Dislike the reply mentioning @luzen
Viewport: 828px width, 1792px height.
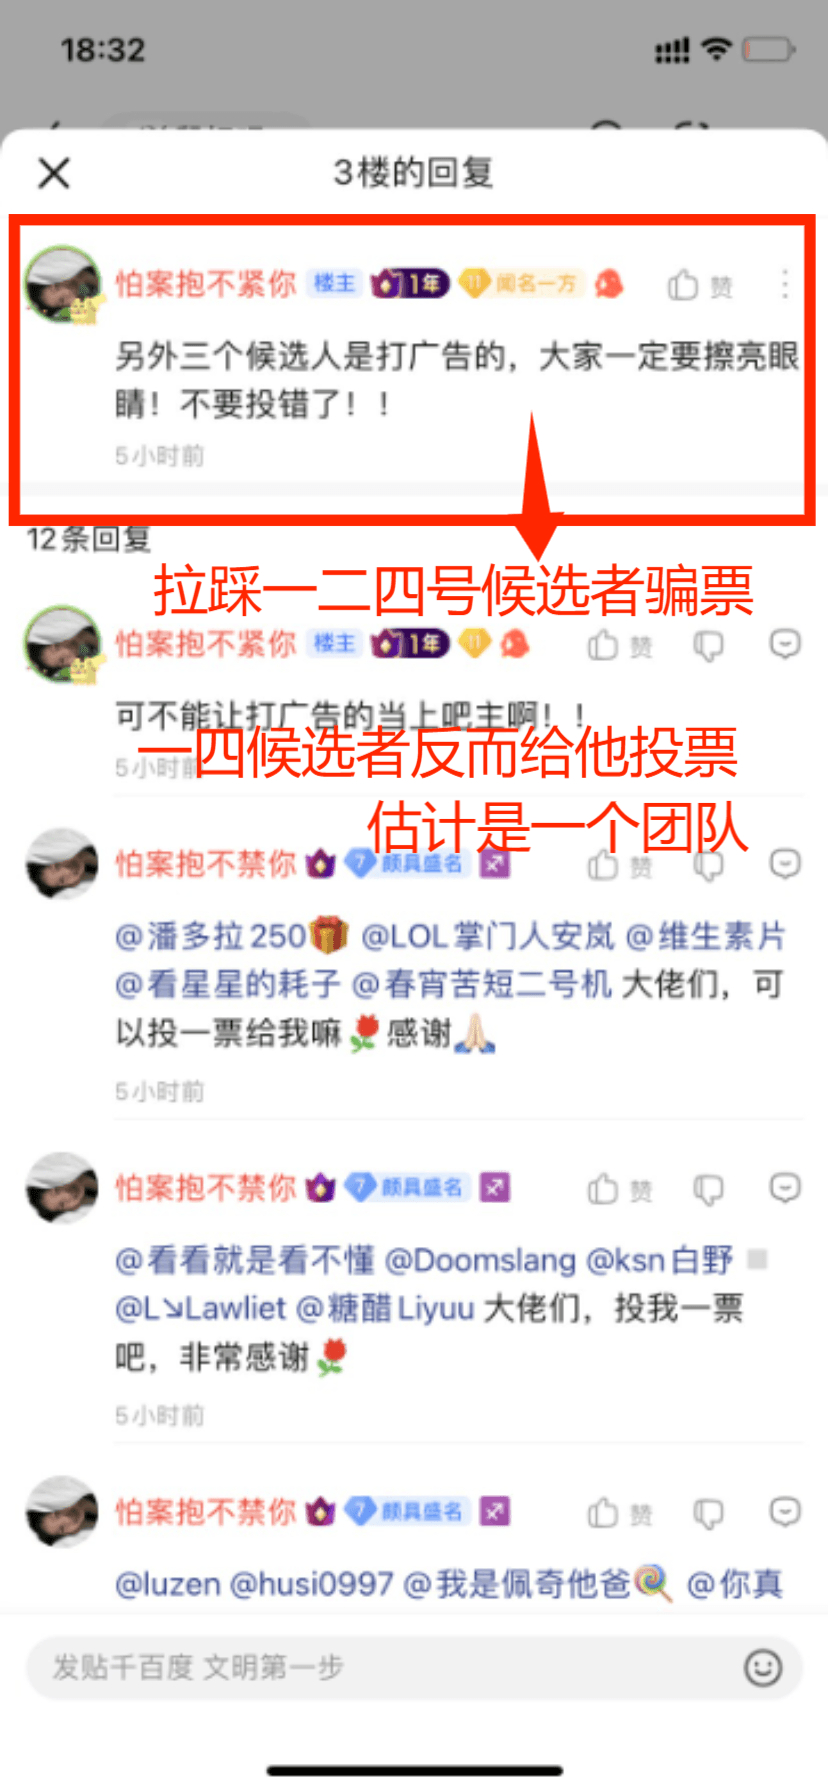[x=708, y=1513]
